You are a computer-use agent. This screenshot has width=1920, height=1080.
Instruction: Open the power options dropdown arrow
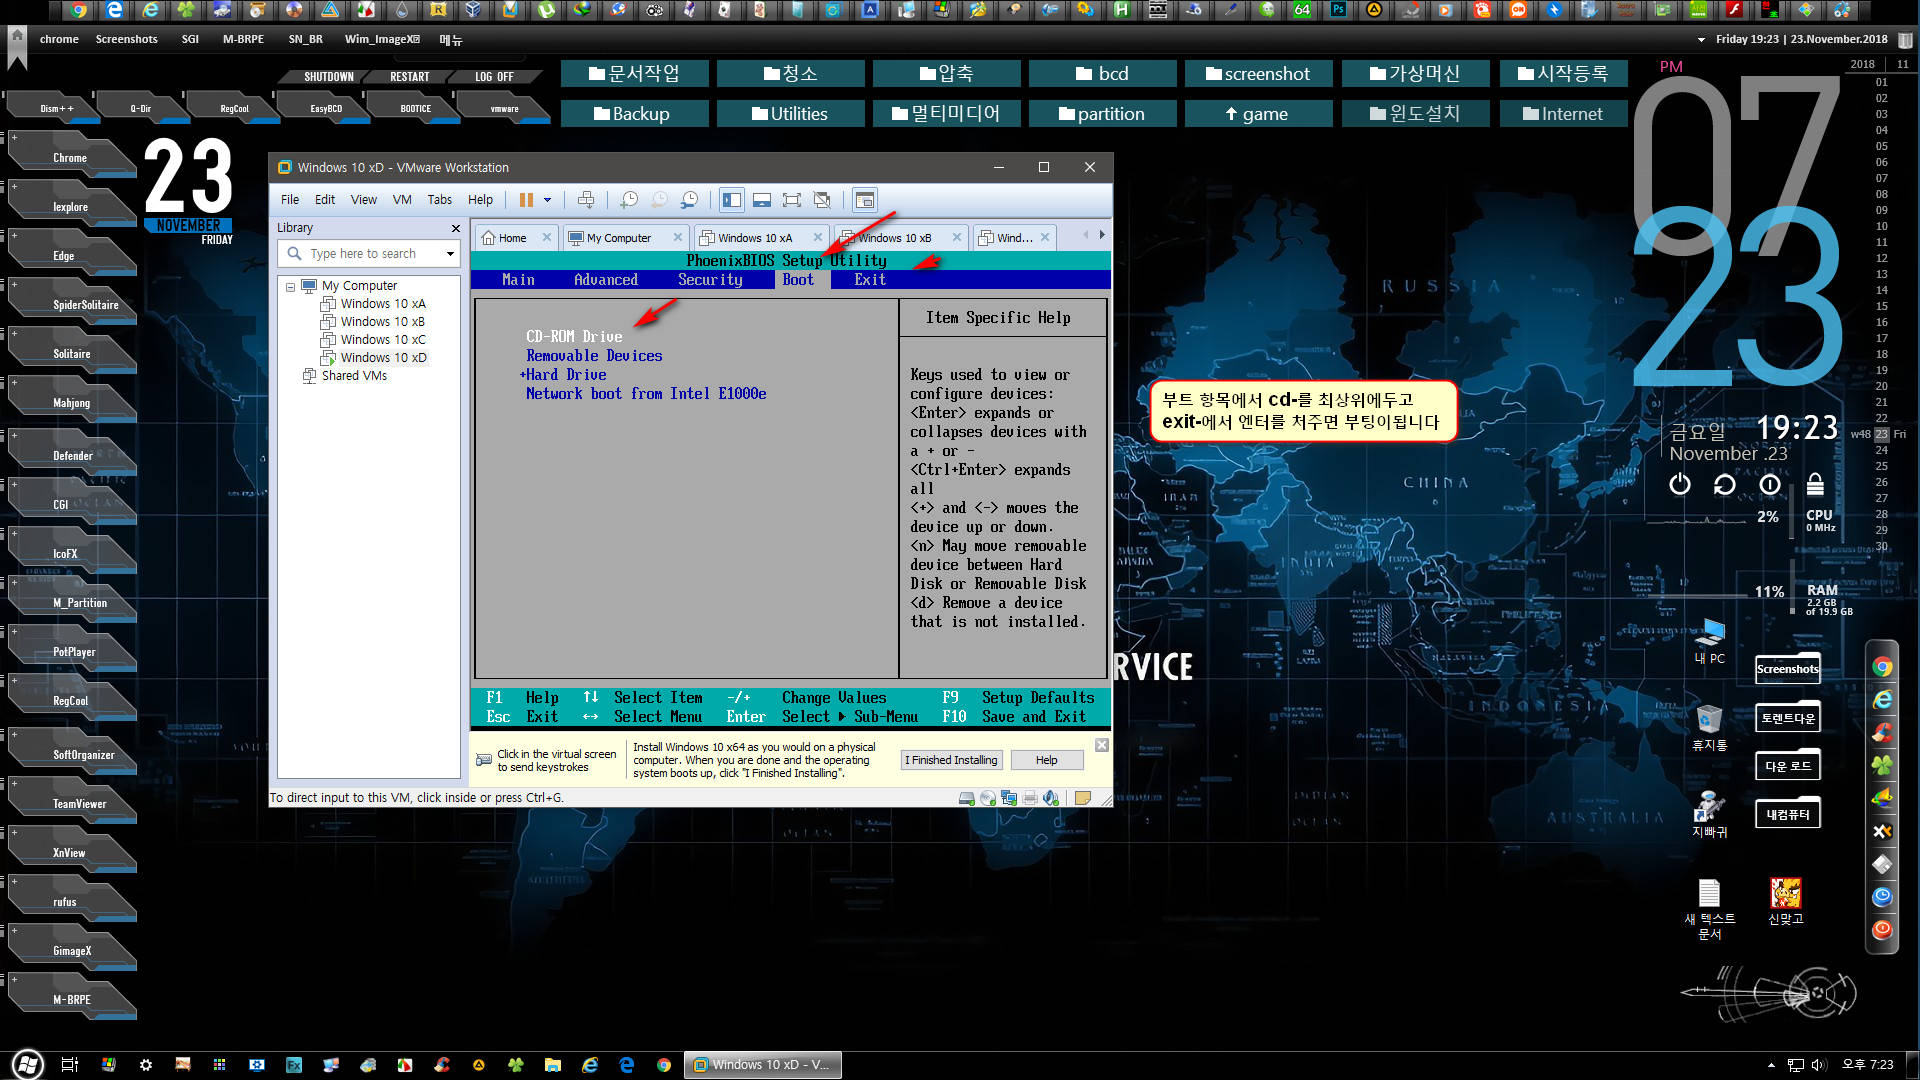(x=547, y=200)
